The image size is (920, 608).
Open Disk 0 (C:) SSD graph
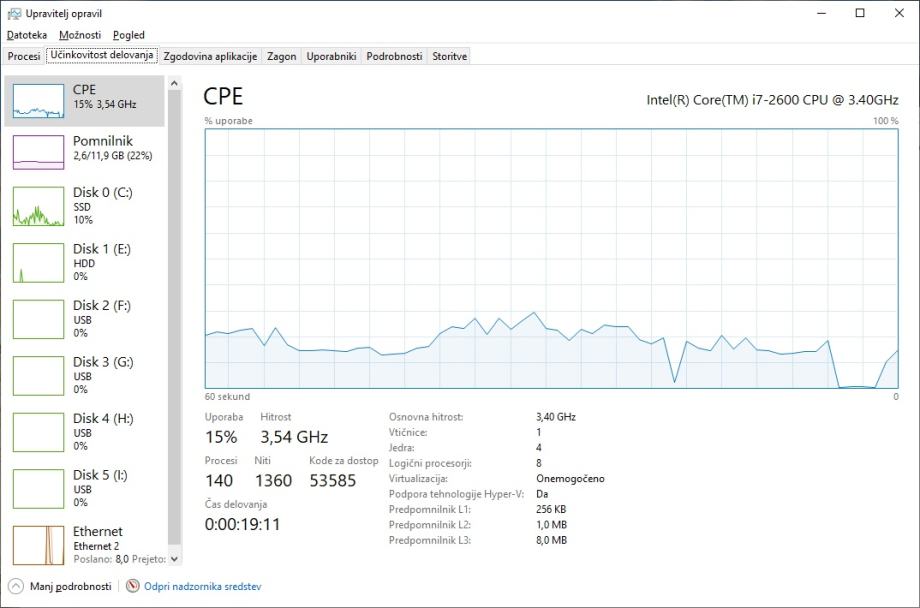pos(38,207)
